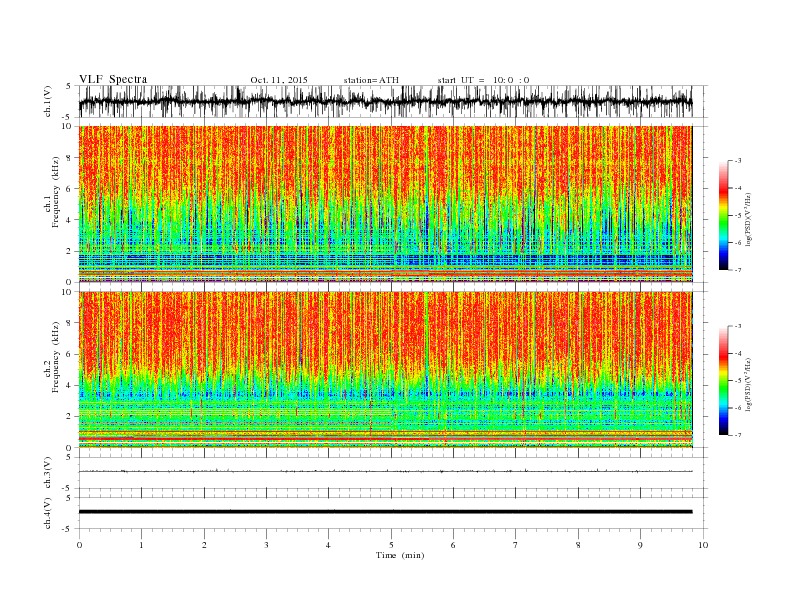Select the "ch.1(V)" axis label
The image size is (792, 612).
(48, 101)
